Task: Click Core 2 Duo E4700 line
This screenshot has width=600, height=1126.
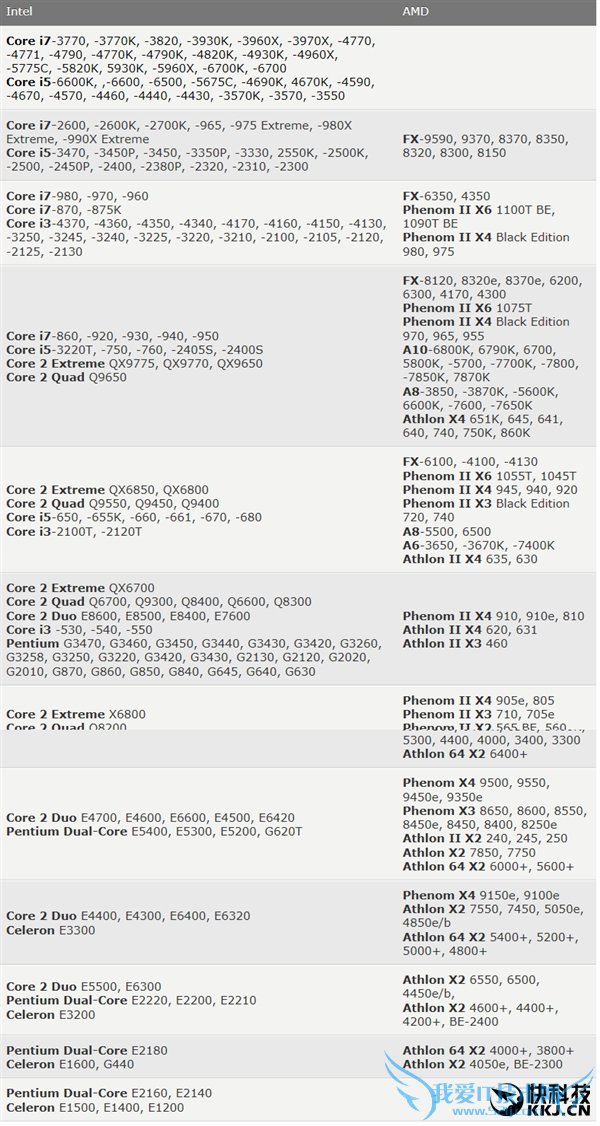Action: tap(100, 818)
